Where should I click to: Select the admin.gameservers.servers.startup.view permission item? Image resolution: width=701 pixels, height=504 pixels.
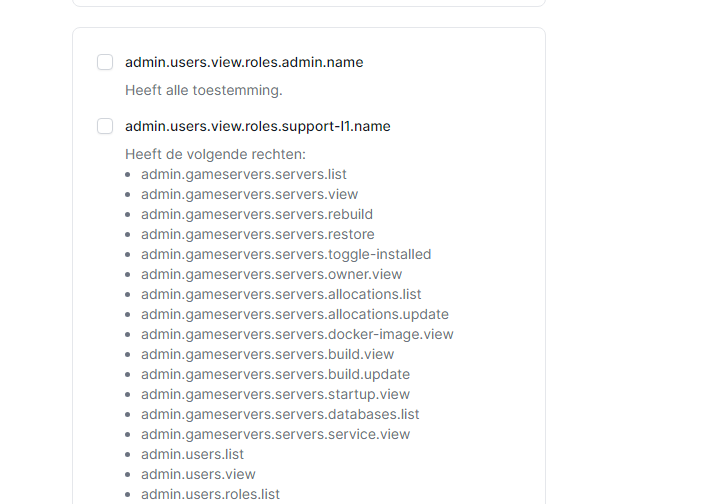[275, 394]
